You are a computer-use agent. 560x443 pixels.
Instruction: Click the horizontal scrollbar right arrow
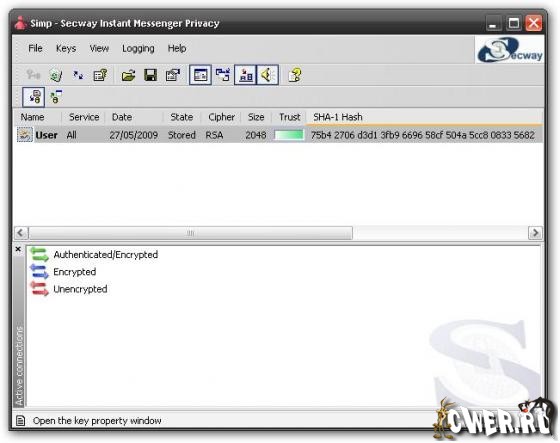535,233
